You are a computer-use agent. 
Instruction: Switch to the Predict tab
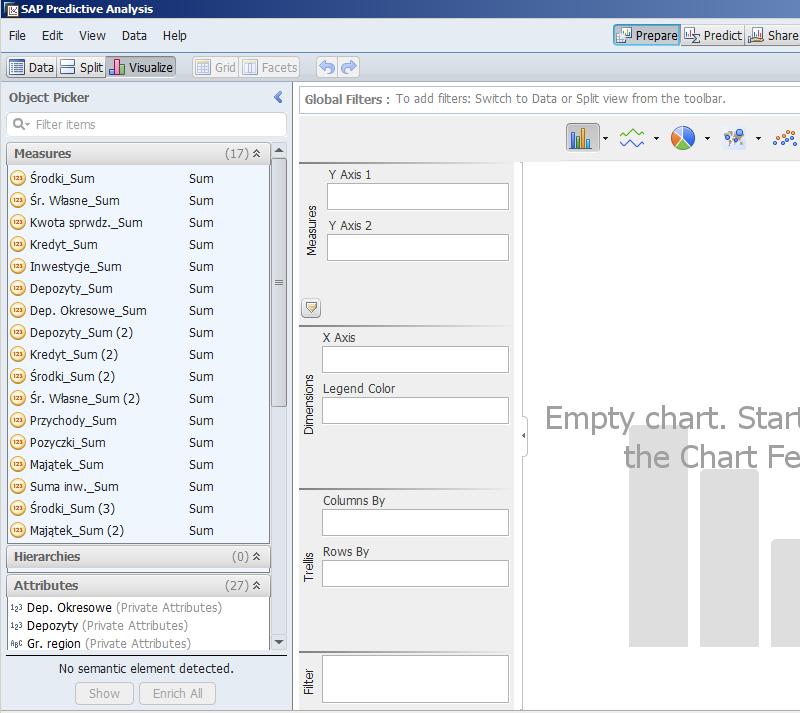tap(713, 35)
